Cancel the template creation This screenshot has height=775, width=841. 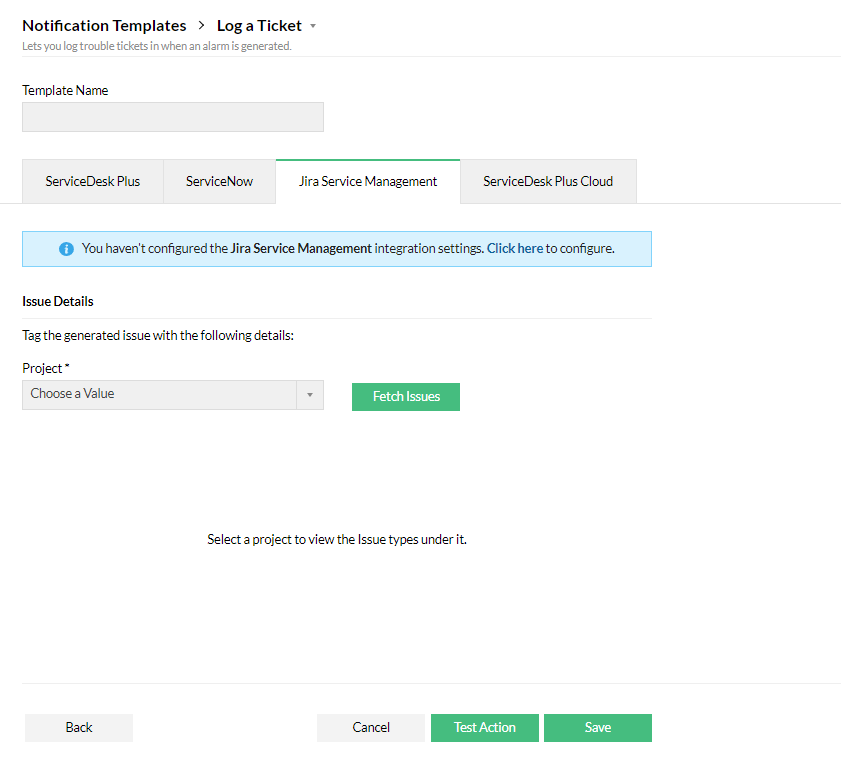[371, 728]
